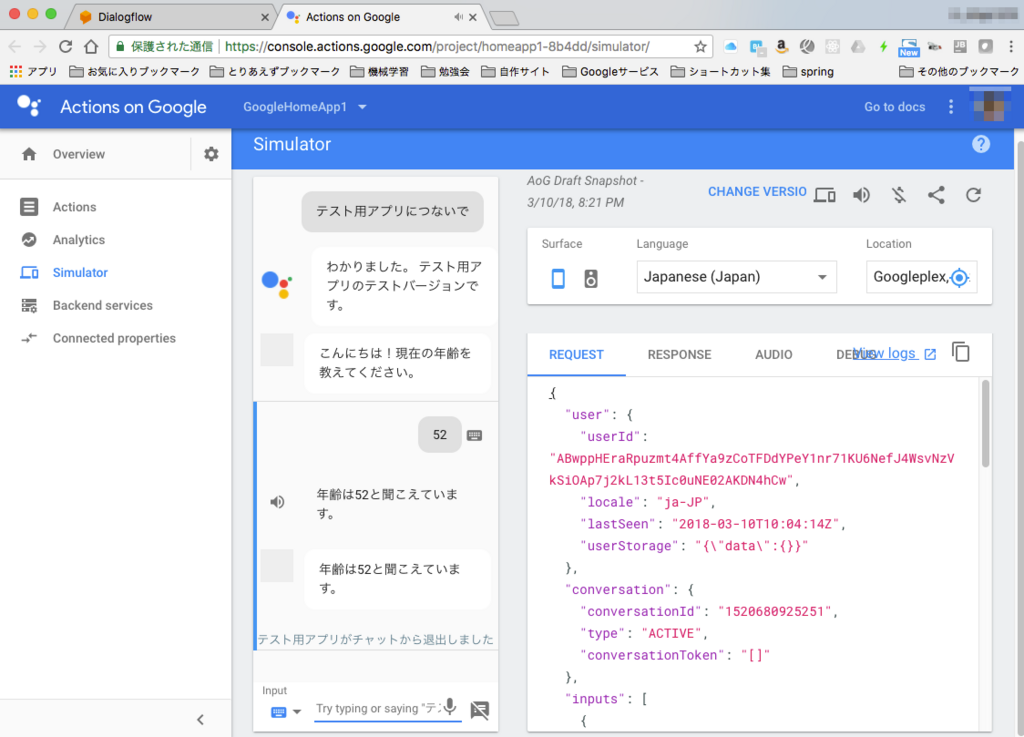Click the Amazon extension icon

(781, 46)
